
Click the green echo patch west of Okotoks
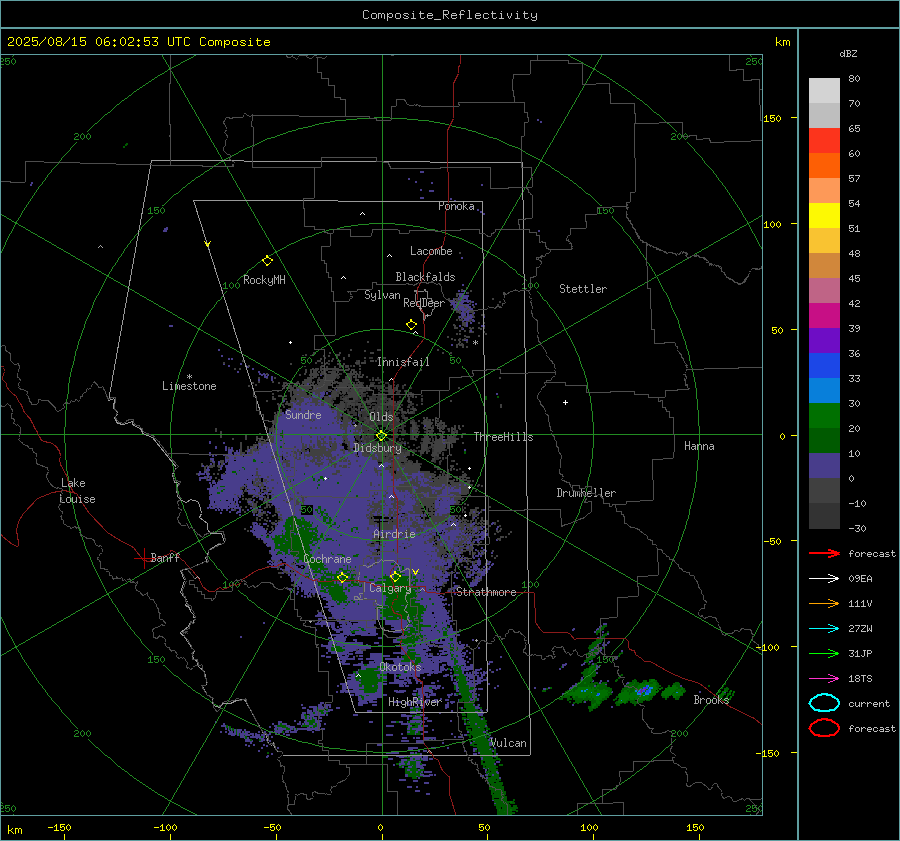[367, 681]
